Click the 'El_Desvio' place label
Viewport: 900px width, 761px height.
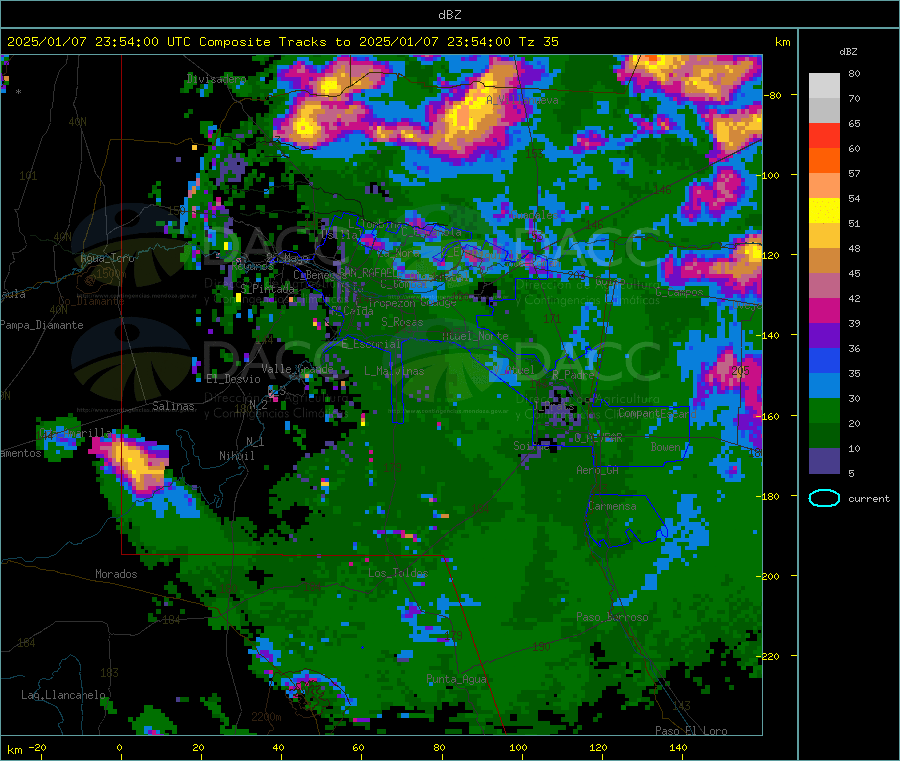pos(233,379)
